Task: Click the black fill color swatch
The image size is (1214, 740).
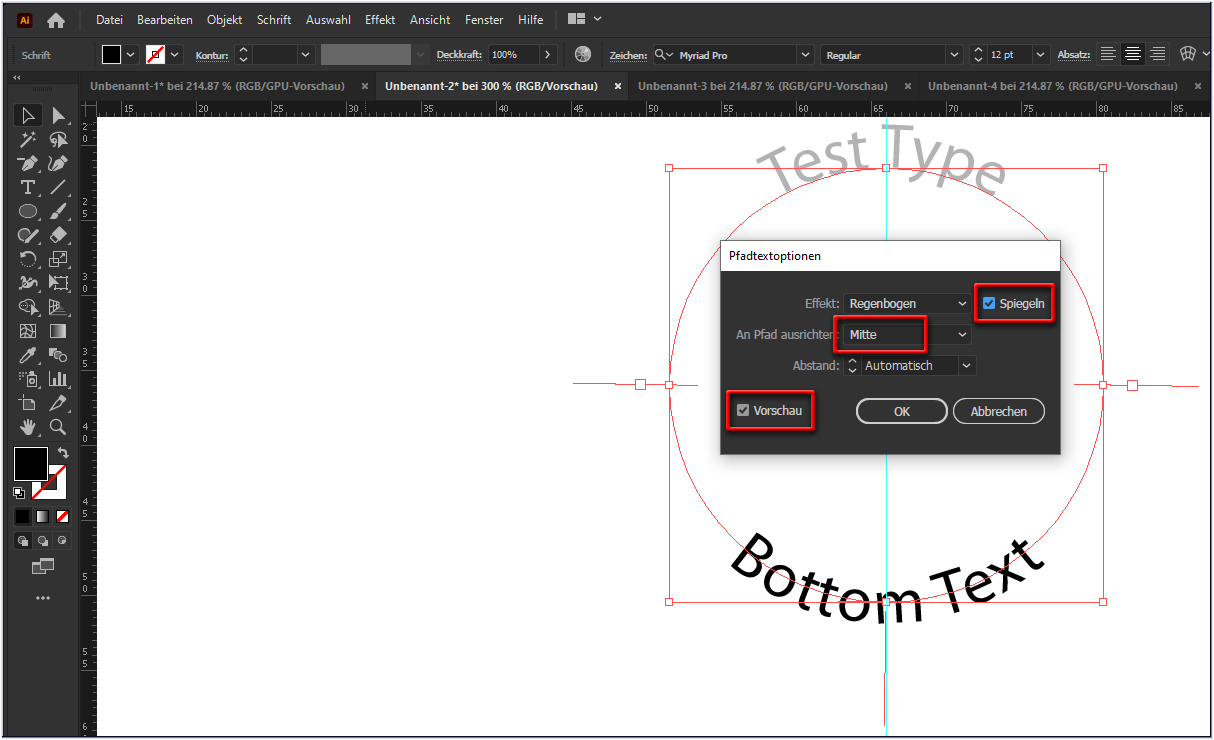Action: point(30,464)
